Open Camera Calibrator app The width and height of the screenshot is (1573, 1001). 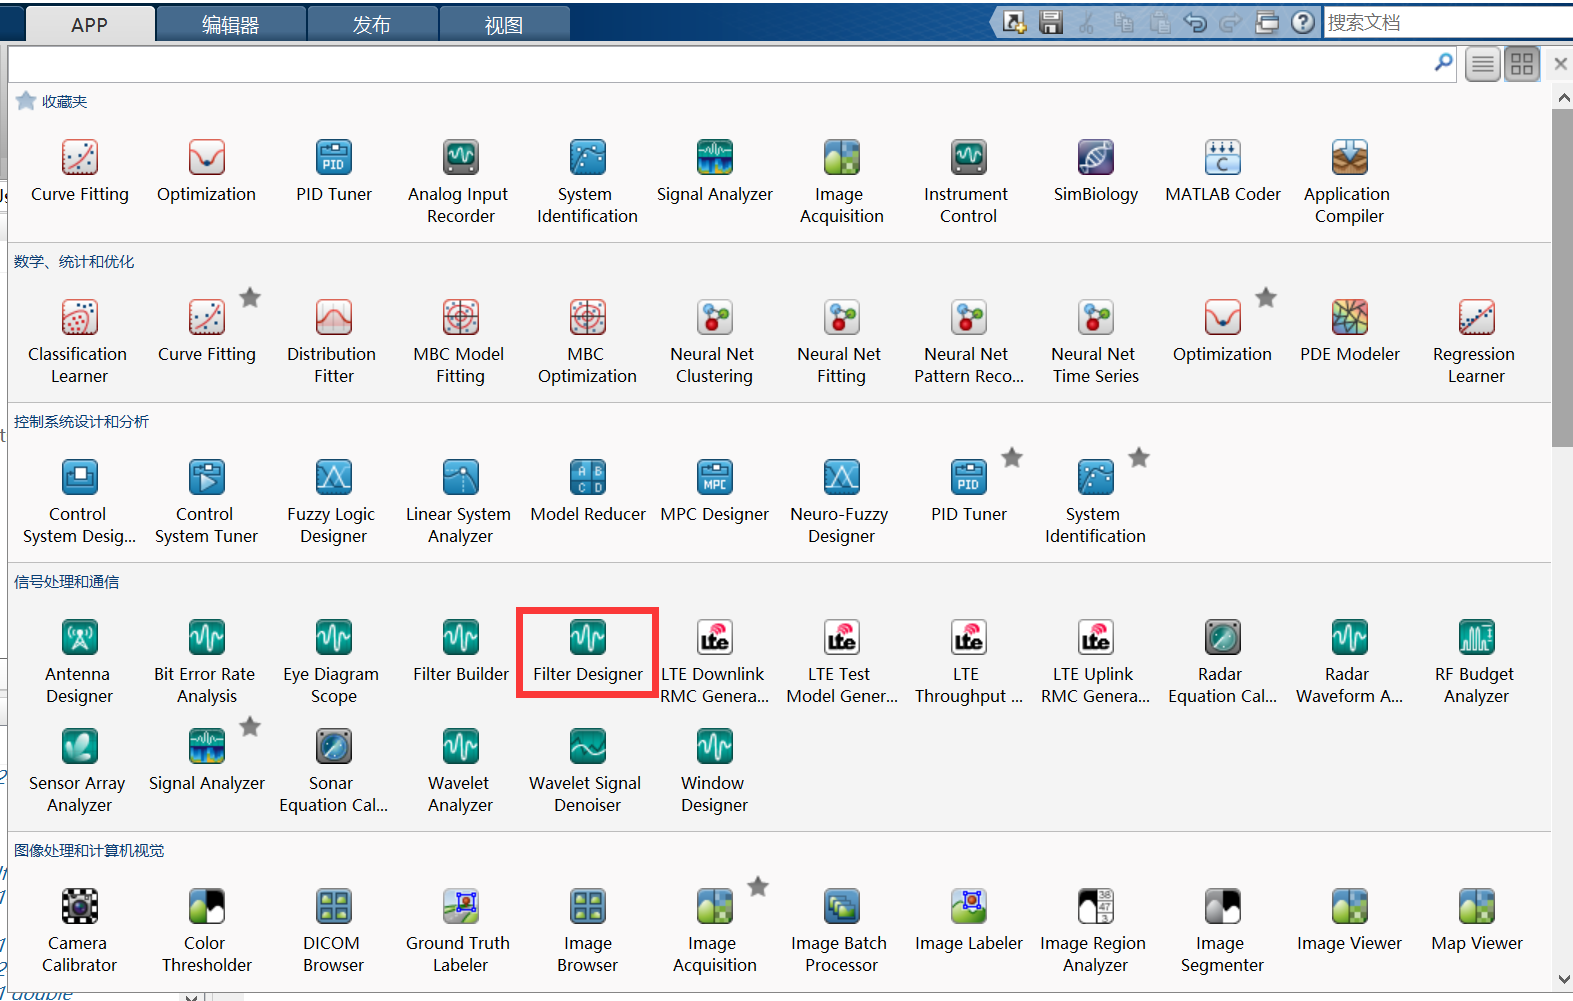pos(80,931)
